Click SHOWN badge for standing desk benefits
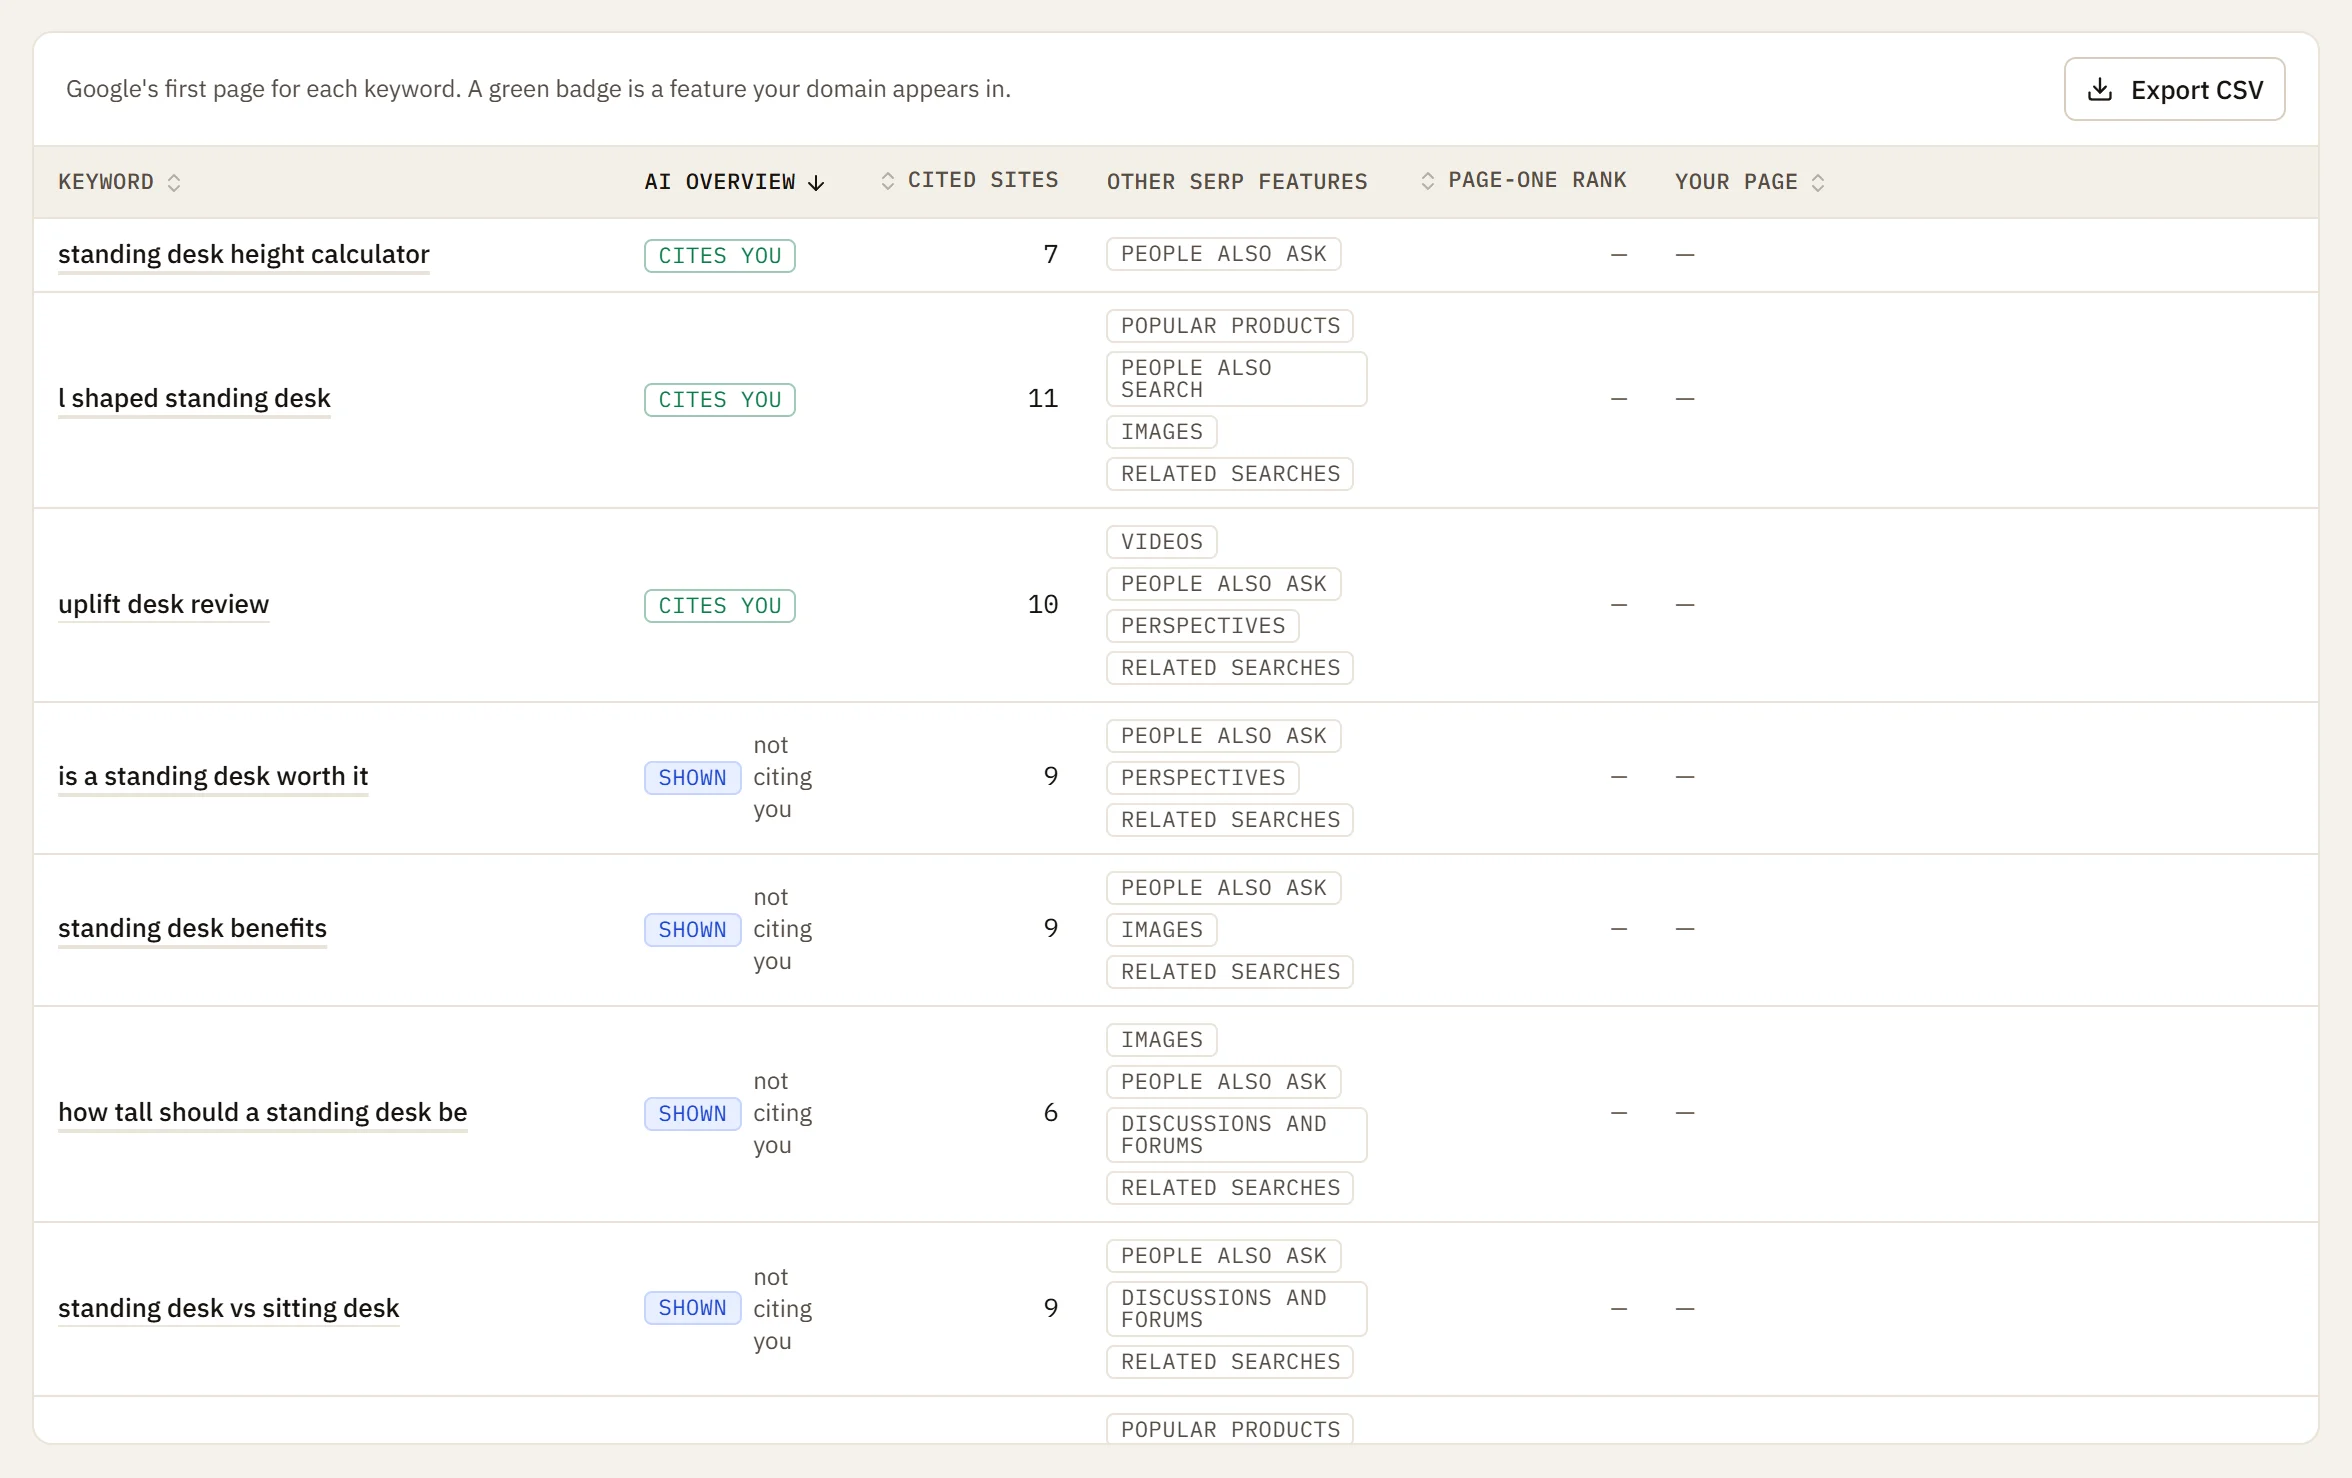This screenshot has height=1478, width=2352. (693, 930)
